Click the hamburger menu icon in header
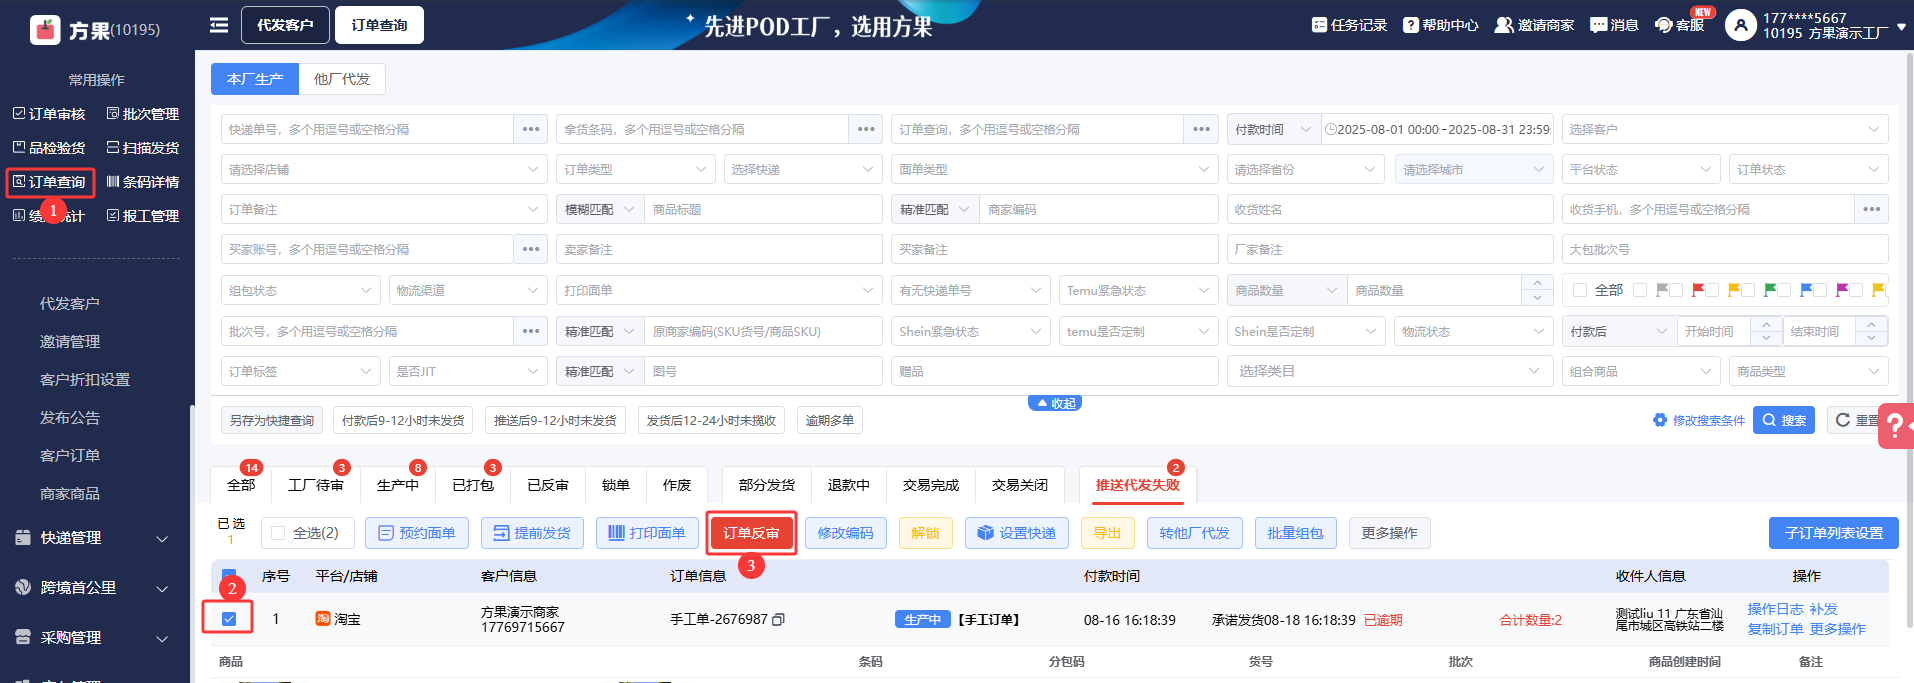The height and width of the screenshot is (683, 1914). coord(218,25)
